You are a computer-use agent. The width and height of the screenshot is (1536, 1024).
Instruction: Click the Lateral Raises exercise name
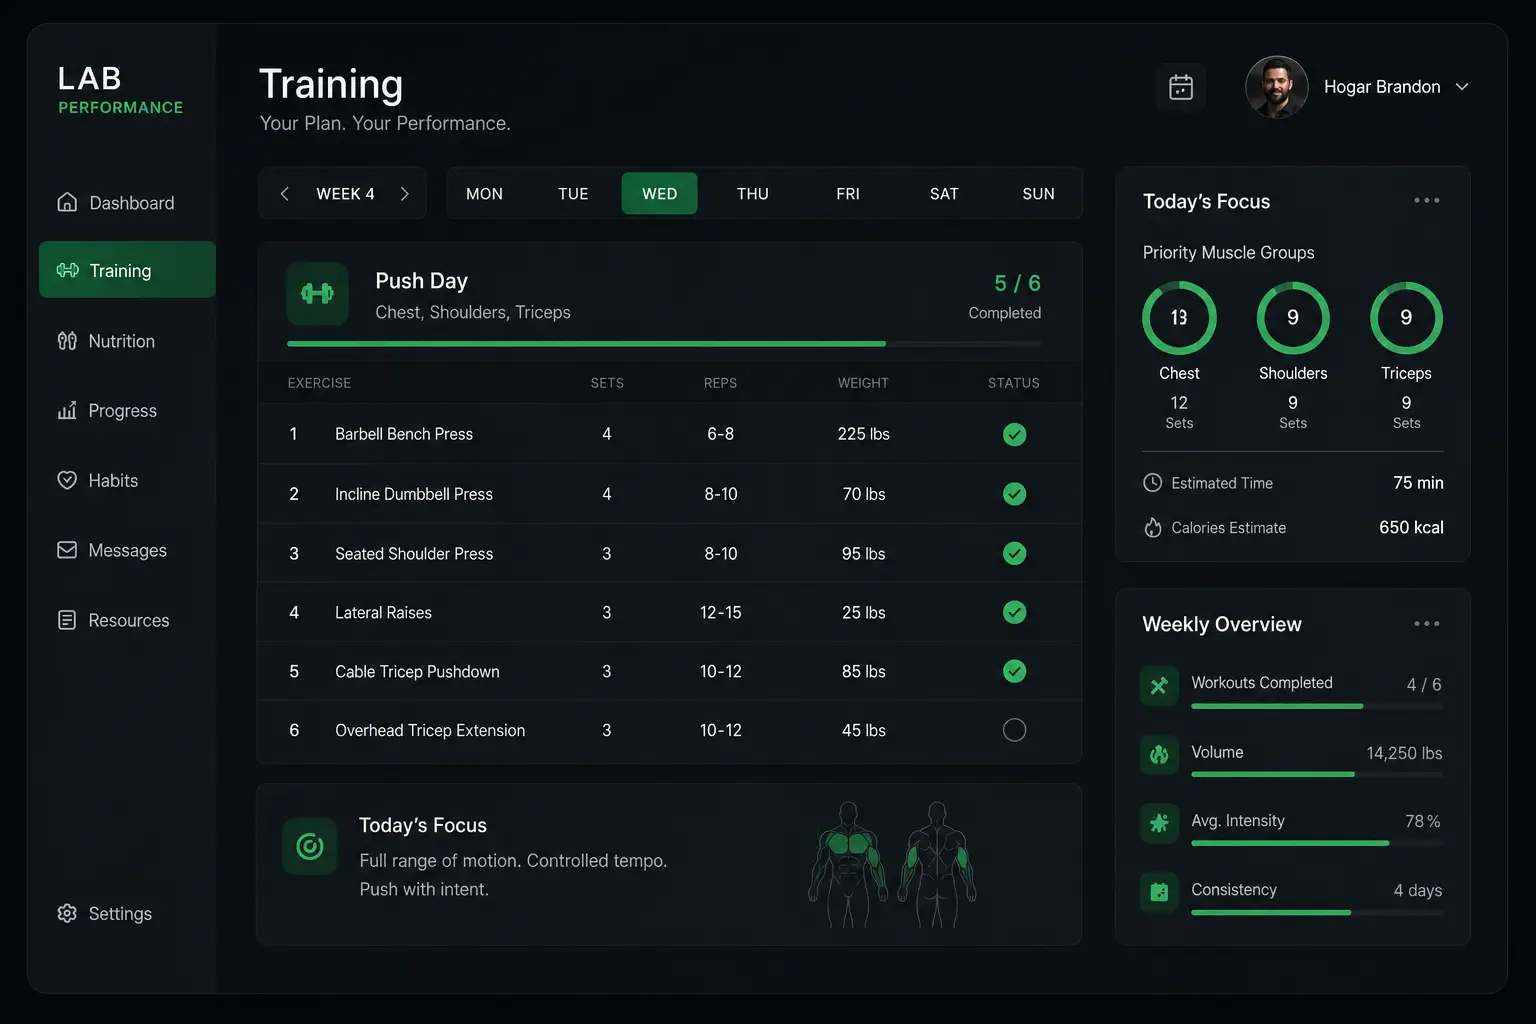[383, 612]
